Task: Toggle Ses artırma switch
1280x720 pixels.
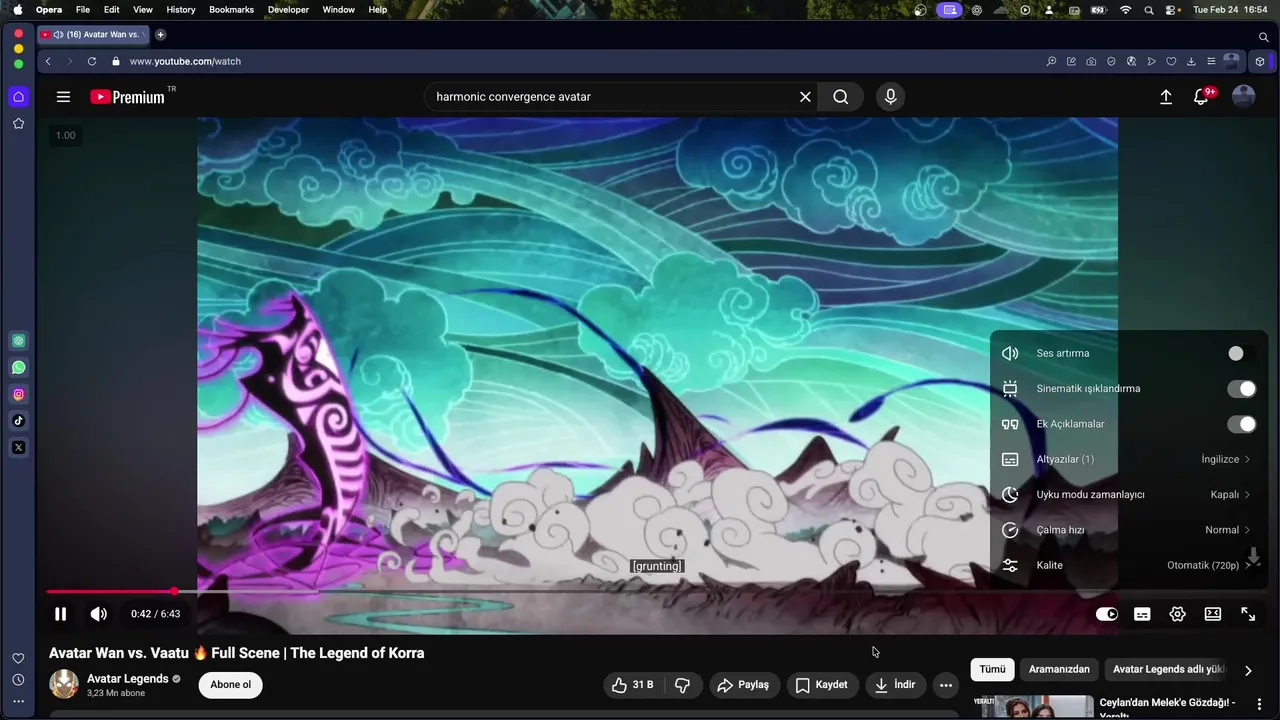Action: pos(1241,353)
